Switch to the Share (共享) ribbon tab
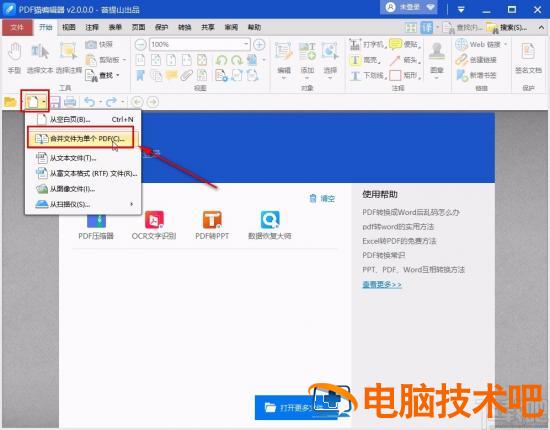Screen dimensions: 550x430 pyautogui.click(x=208, y=27)
